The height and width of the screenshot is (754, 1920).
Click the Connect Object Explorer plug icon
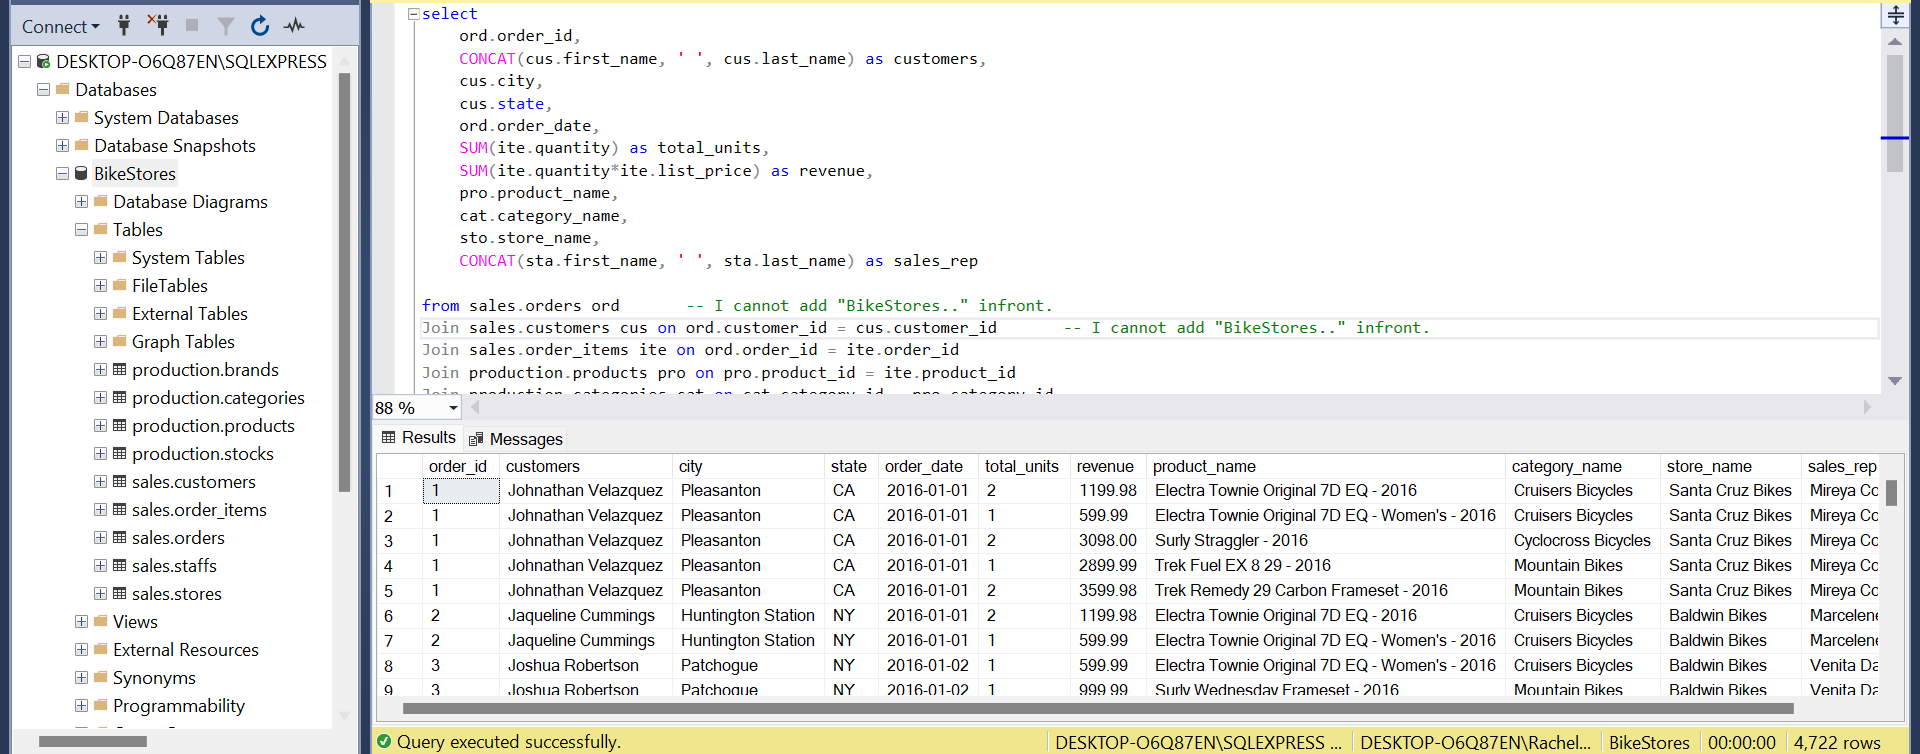point(124,26)
